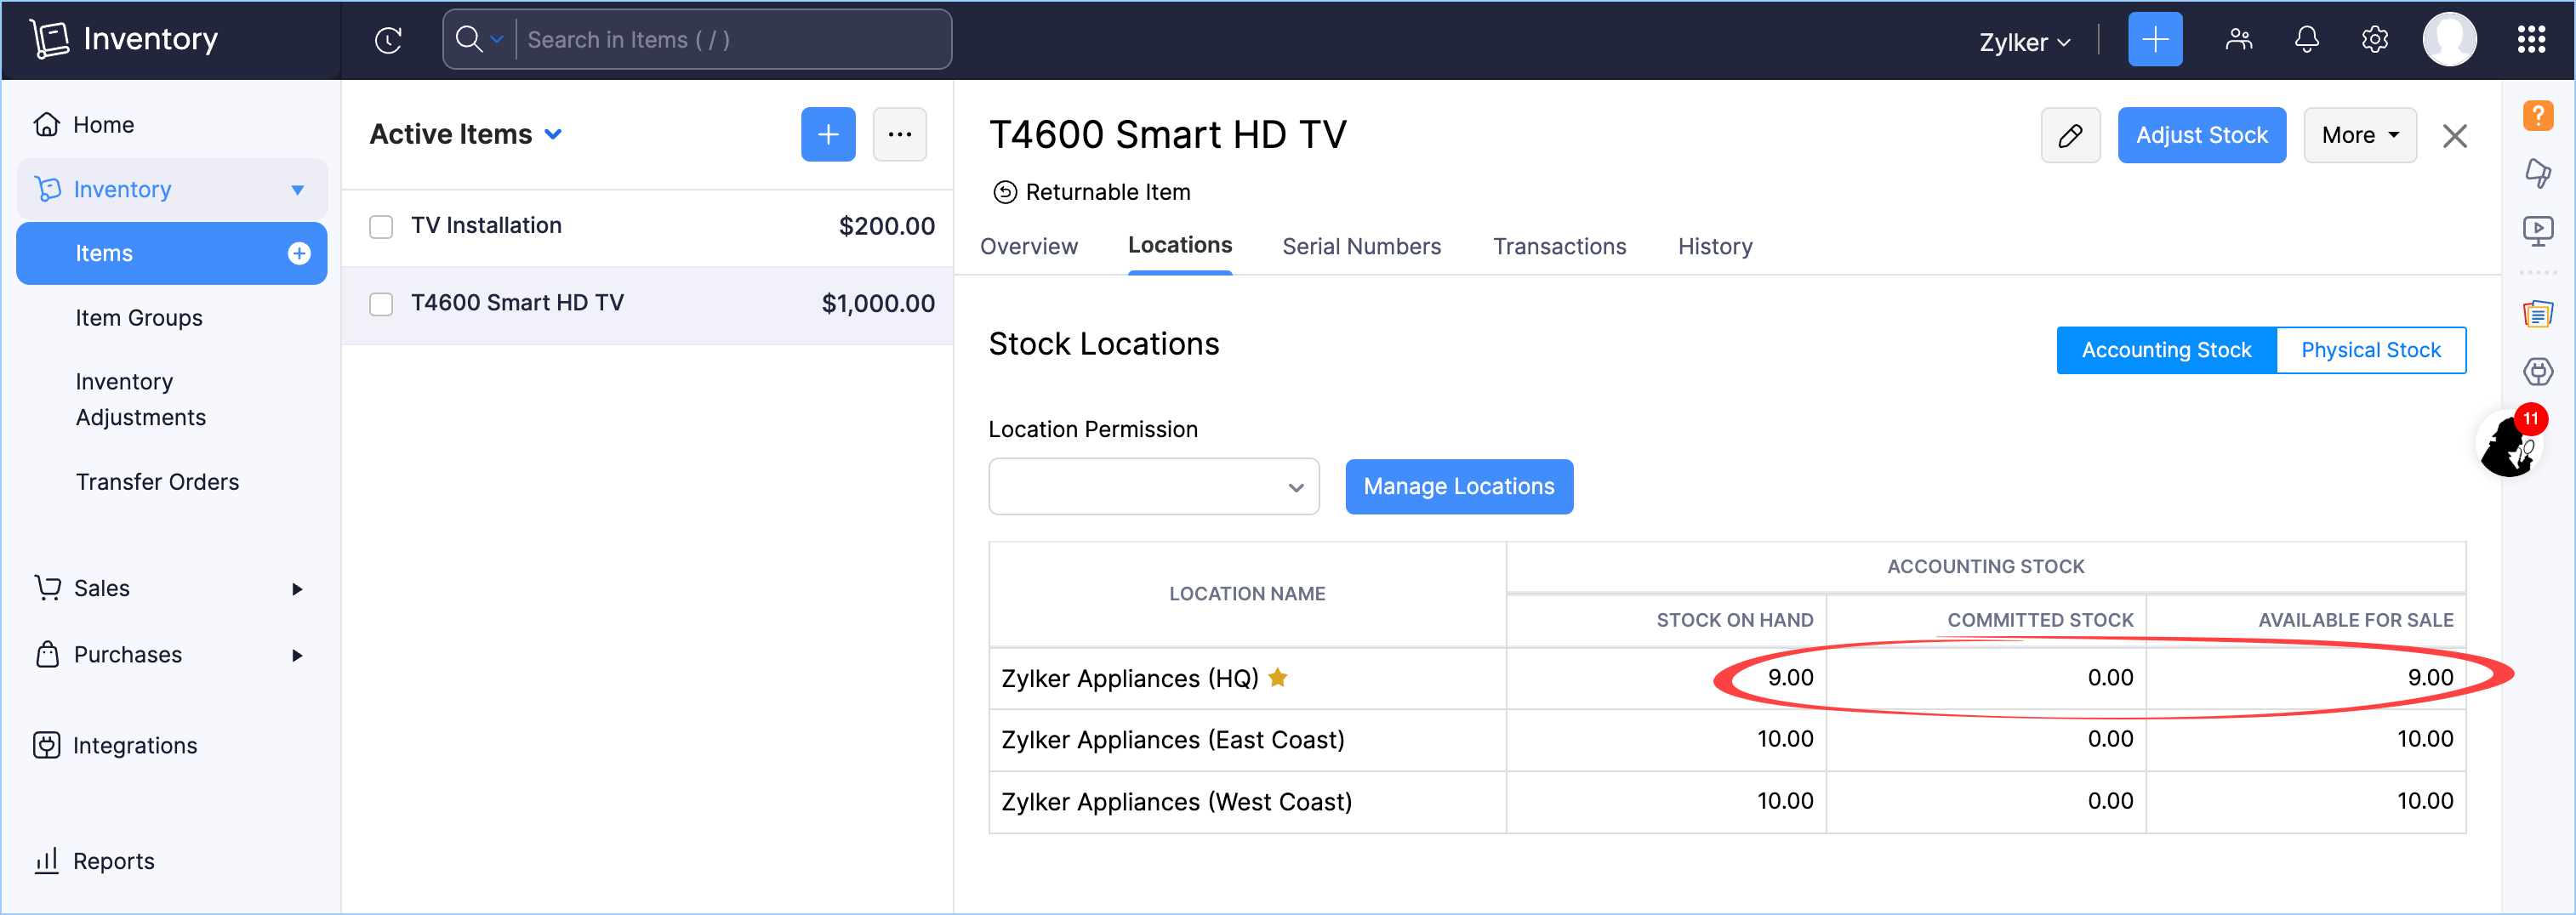Screen dimensions: 2576x915
Task: Open the TV Installation item row
Action: click(647, 227)
